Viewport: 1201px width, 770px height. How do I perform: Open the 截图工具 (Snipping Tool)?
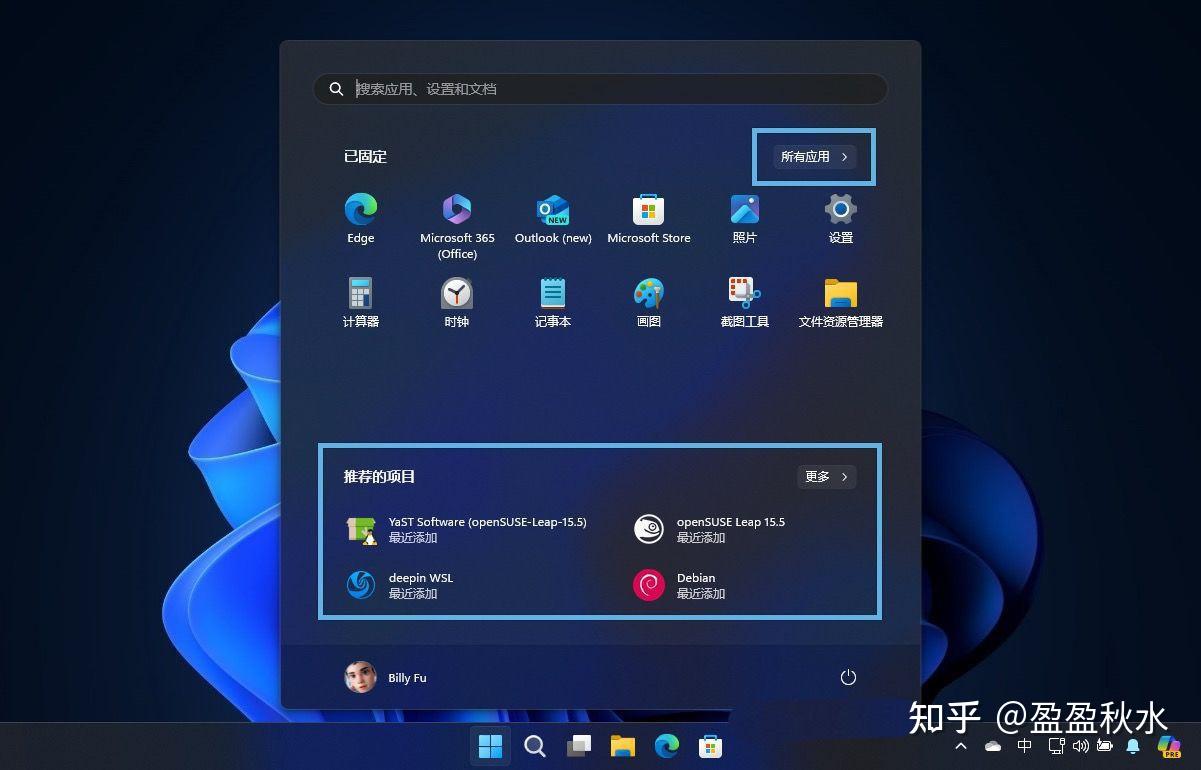coord(744,300)
